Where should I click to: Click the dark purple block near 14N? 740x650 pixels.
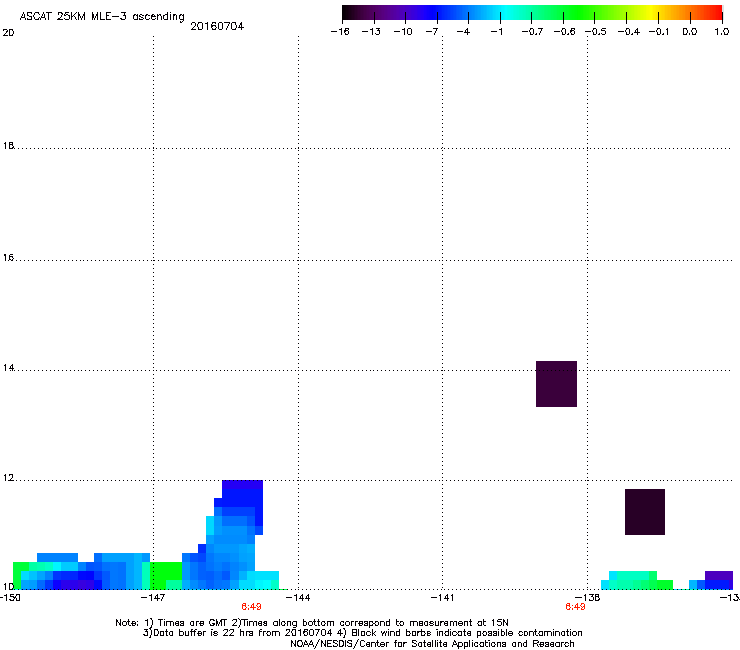556,384
